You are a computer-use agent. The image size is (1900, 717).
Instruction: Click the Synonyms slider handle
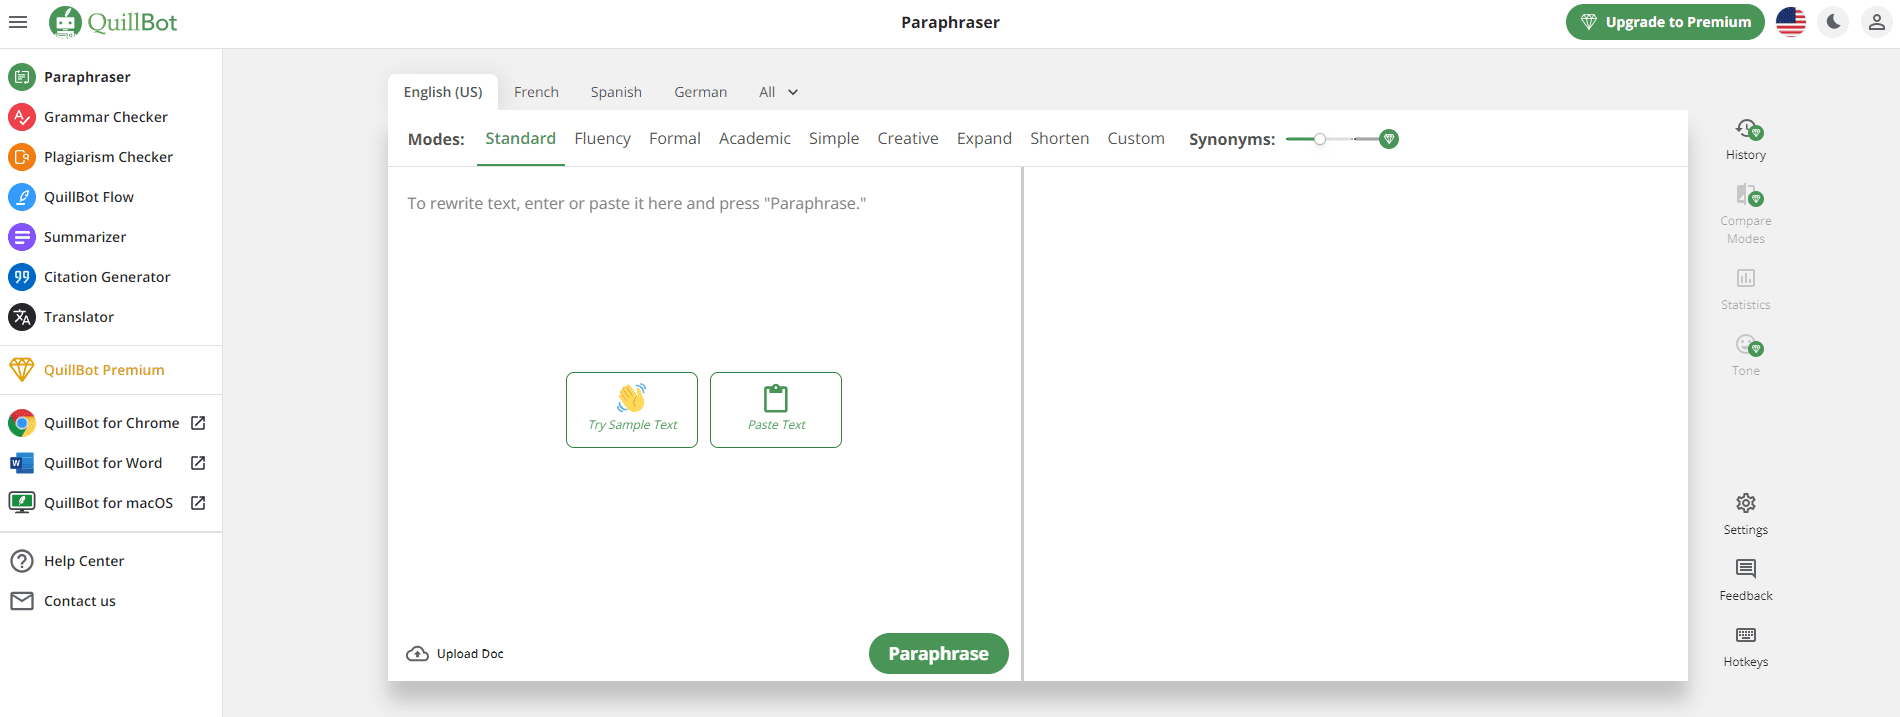pos(1320,139)
